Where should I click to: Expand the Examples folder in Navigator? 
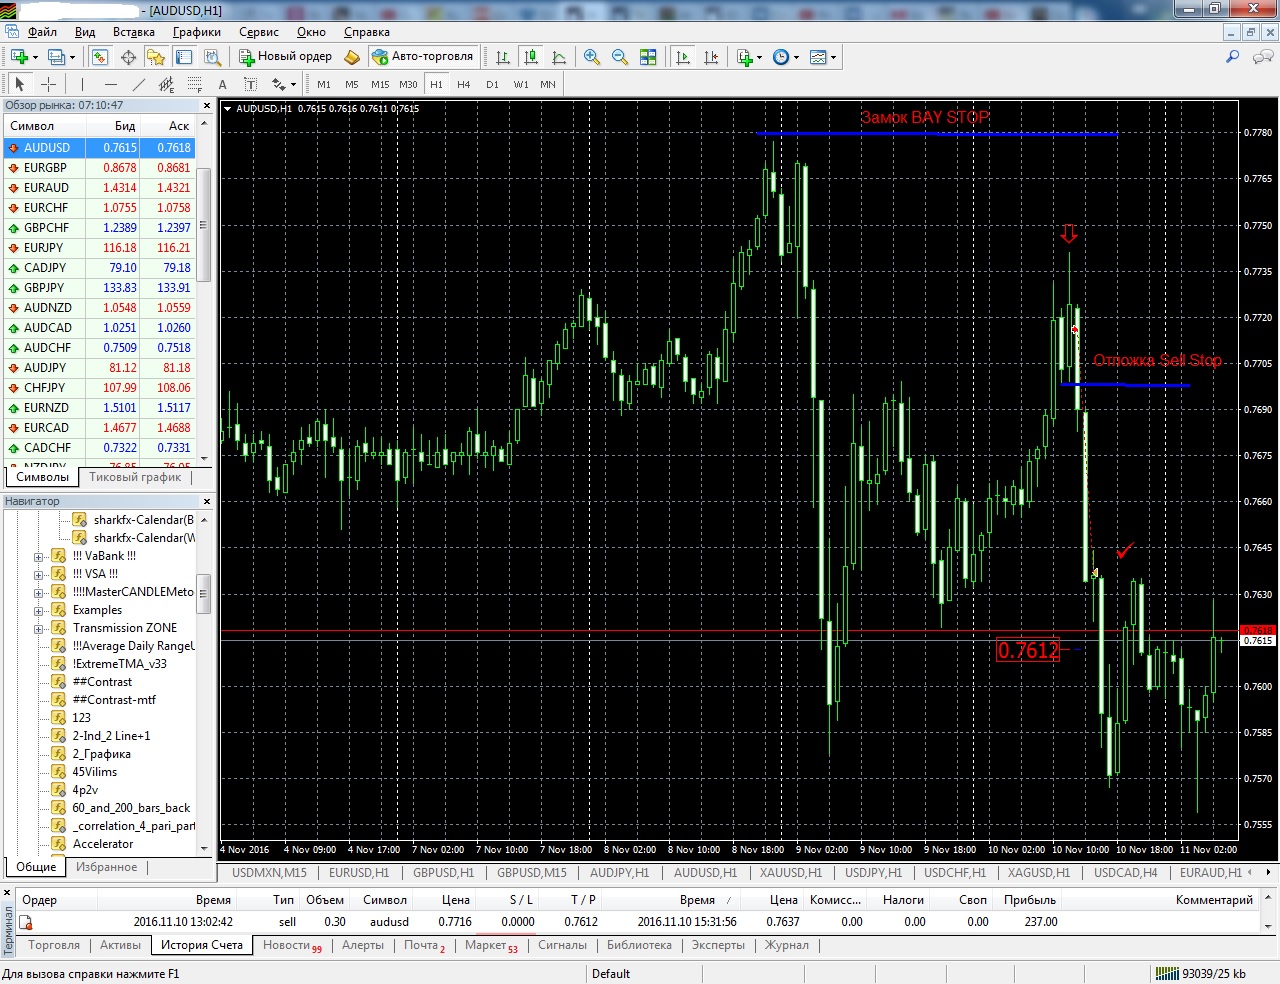click(x=38, y=610)
